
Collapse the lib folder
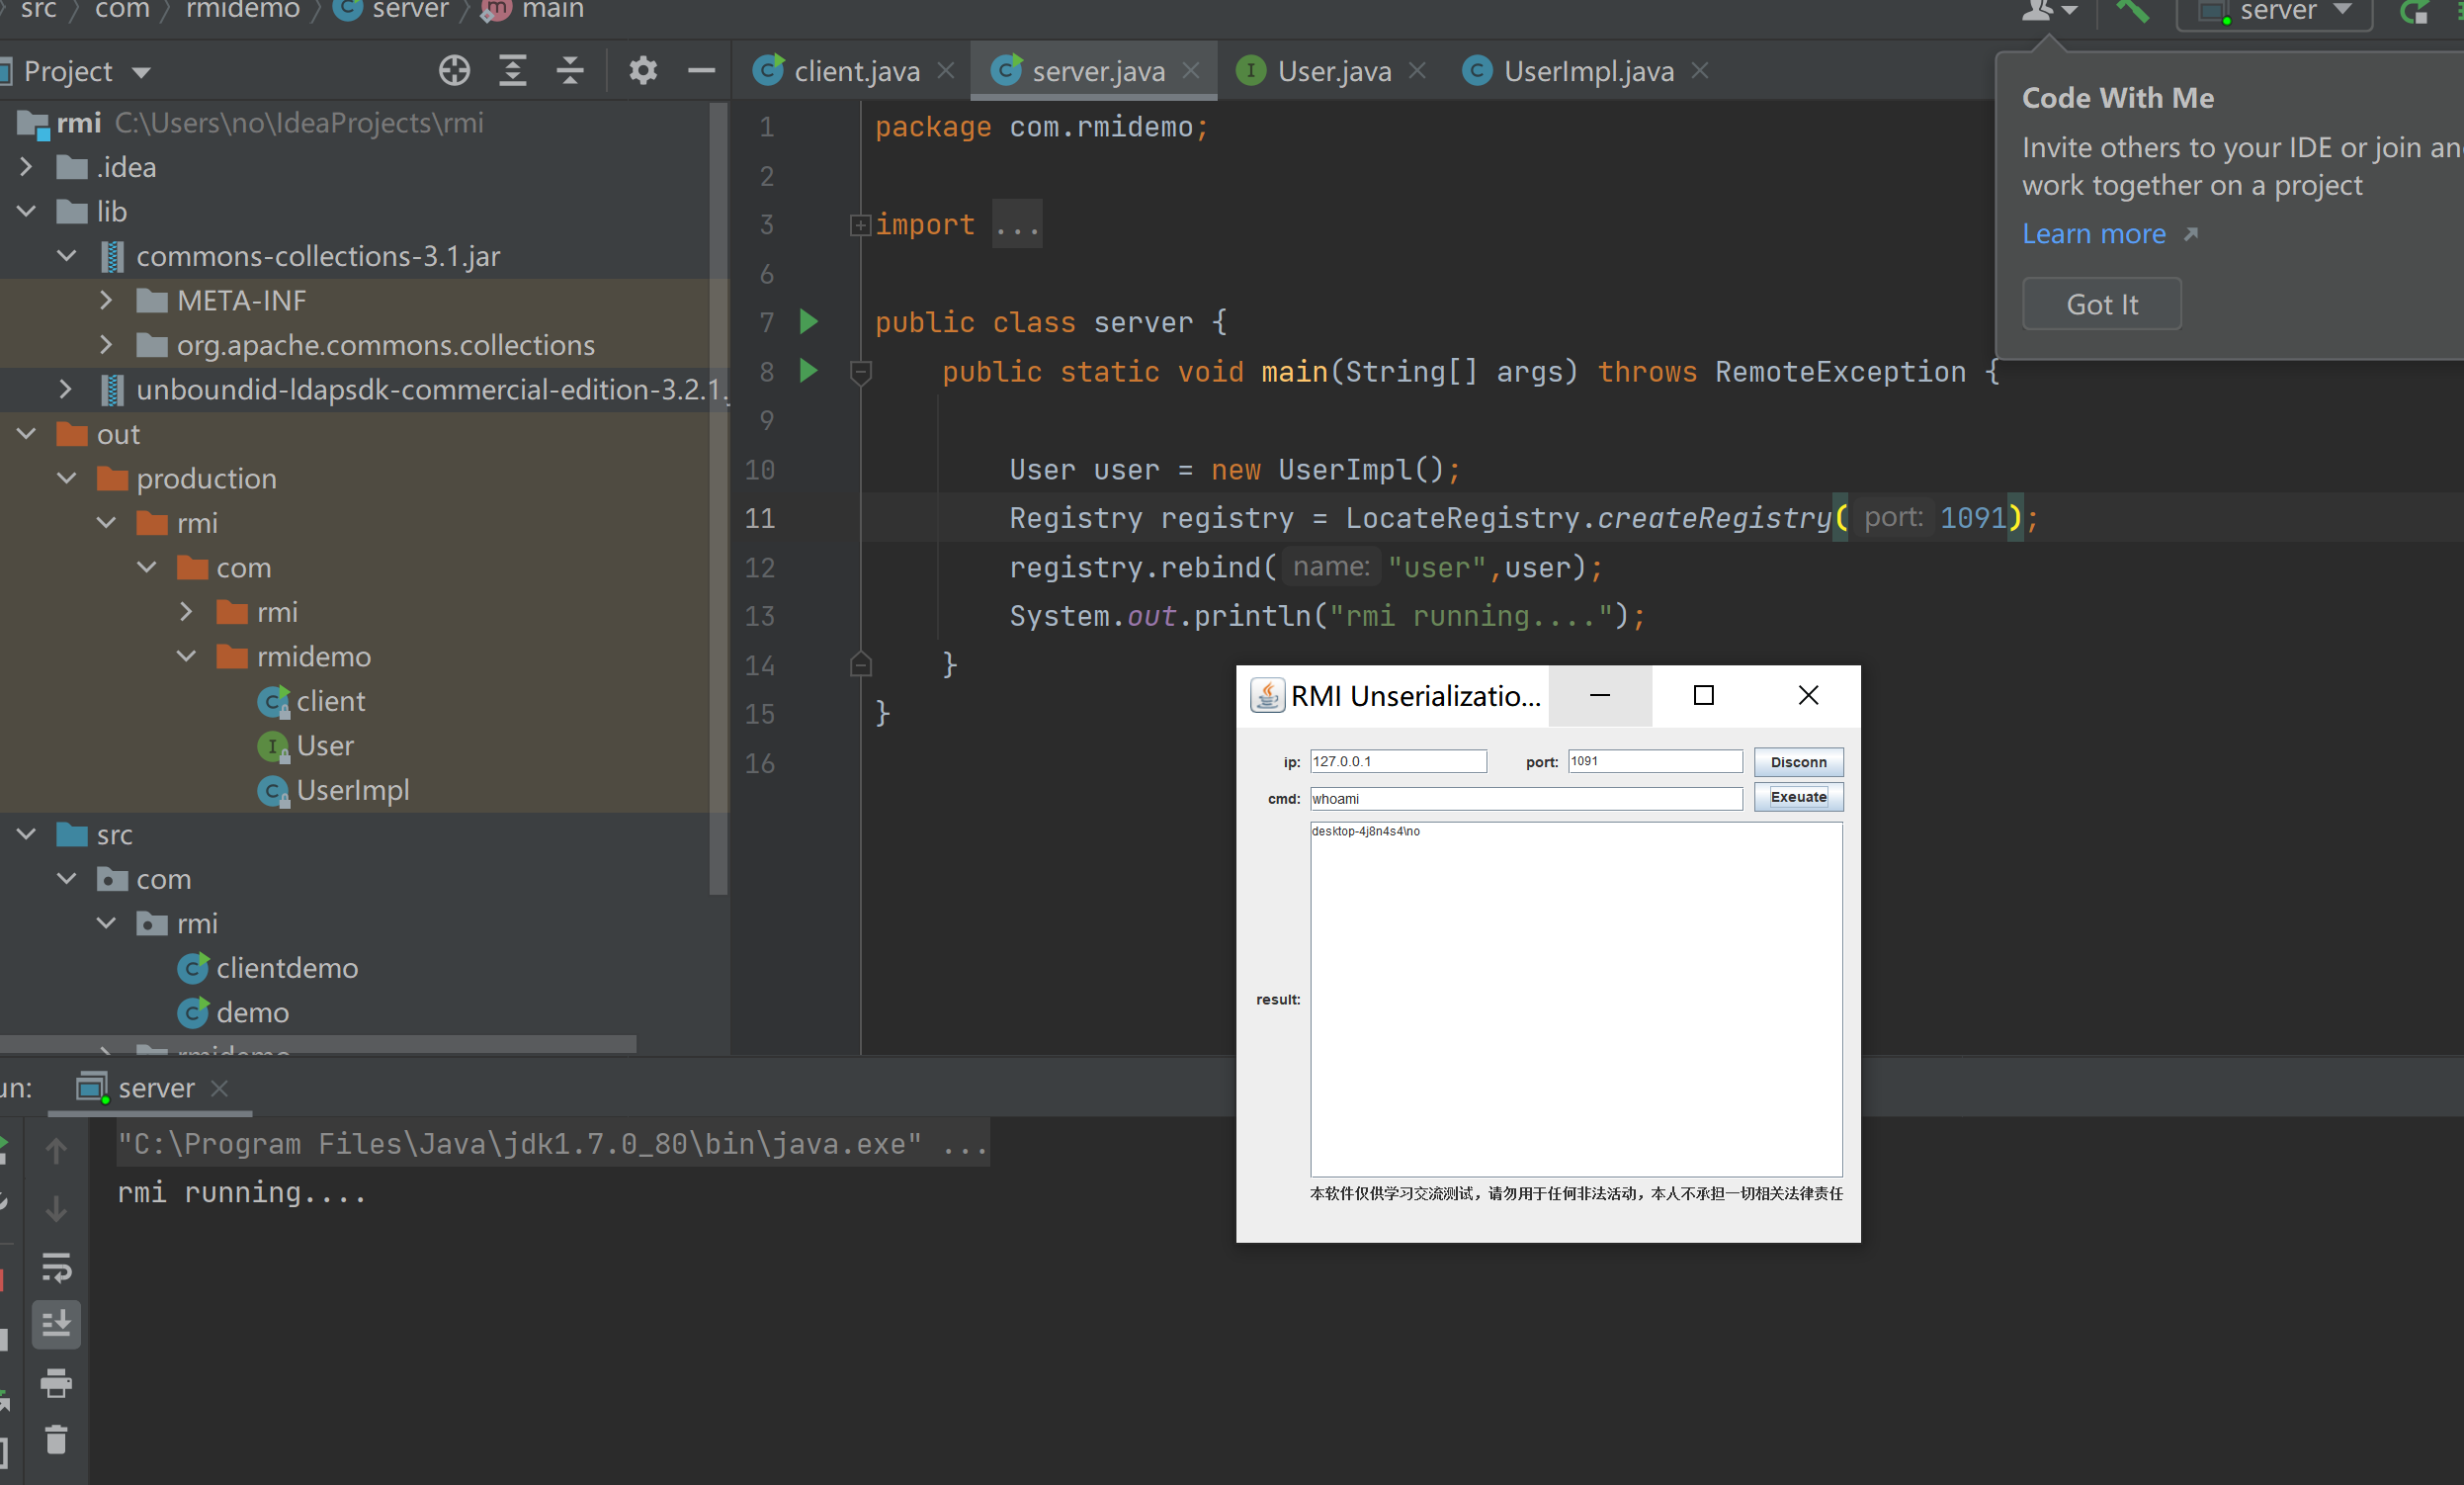pyautogui.click(x=27, y=212)
